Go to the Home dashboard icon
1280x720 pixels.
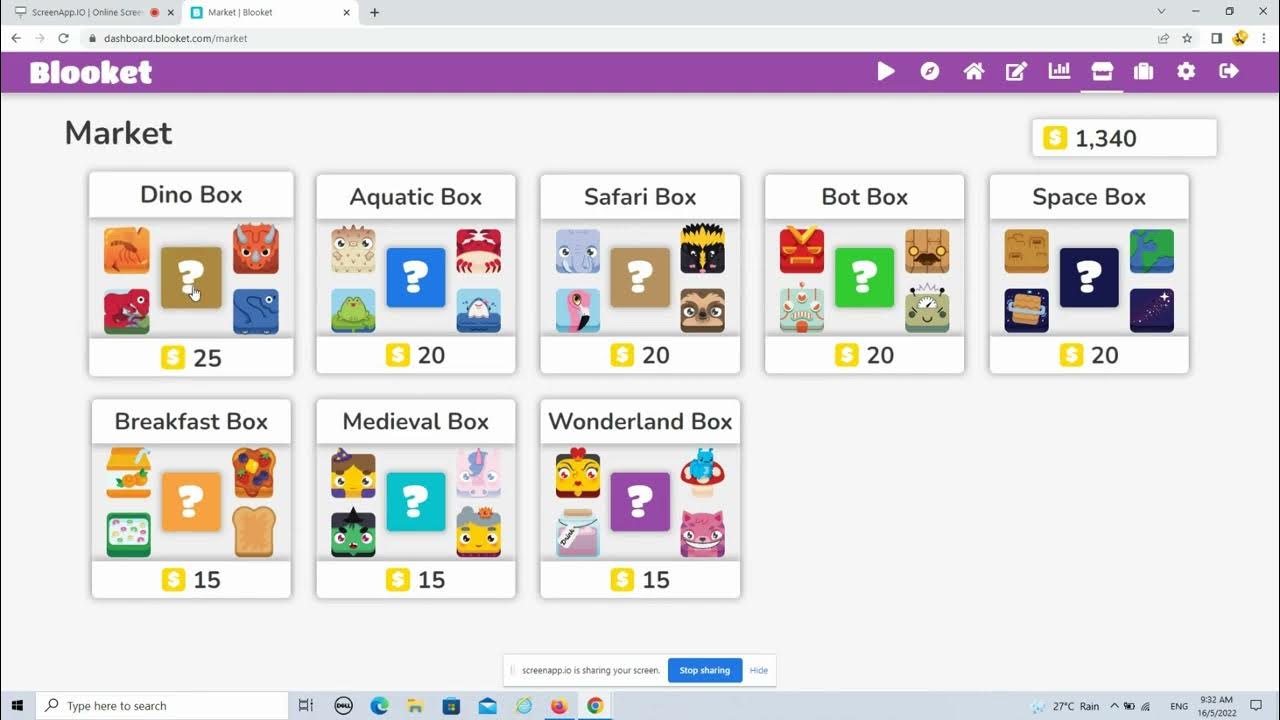973,71
